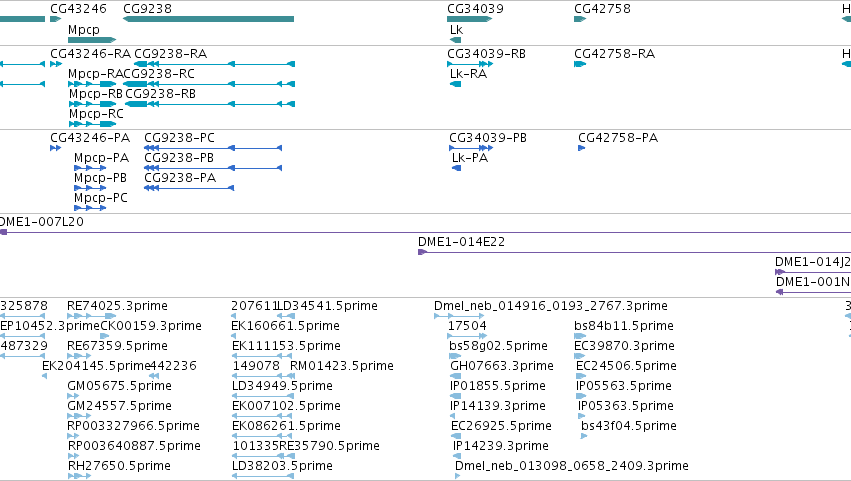851x481 pixels.
Task: Click the 17504 EST label
Action: tap(467, 326)
